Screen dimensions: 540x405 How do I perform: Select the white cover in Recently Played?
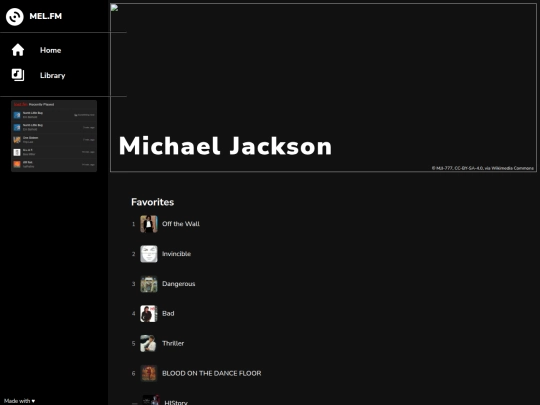[x=17, y=152]
